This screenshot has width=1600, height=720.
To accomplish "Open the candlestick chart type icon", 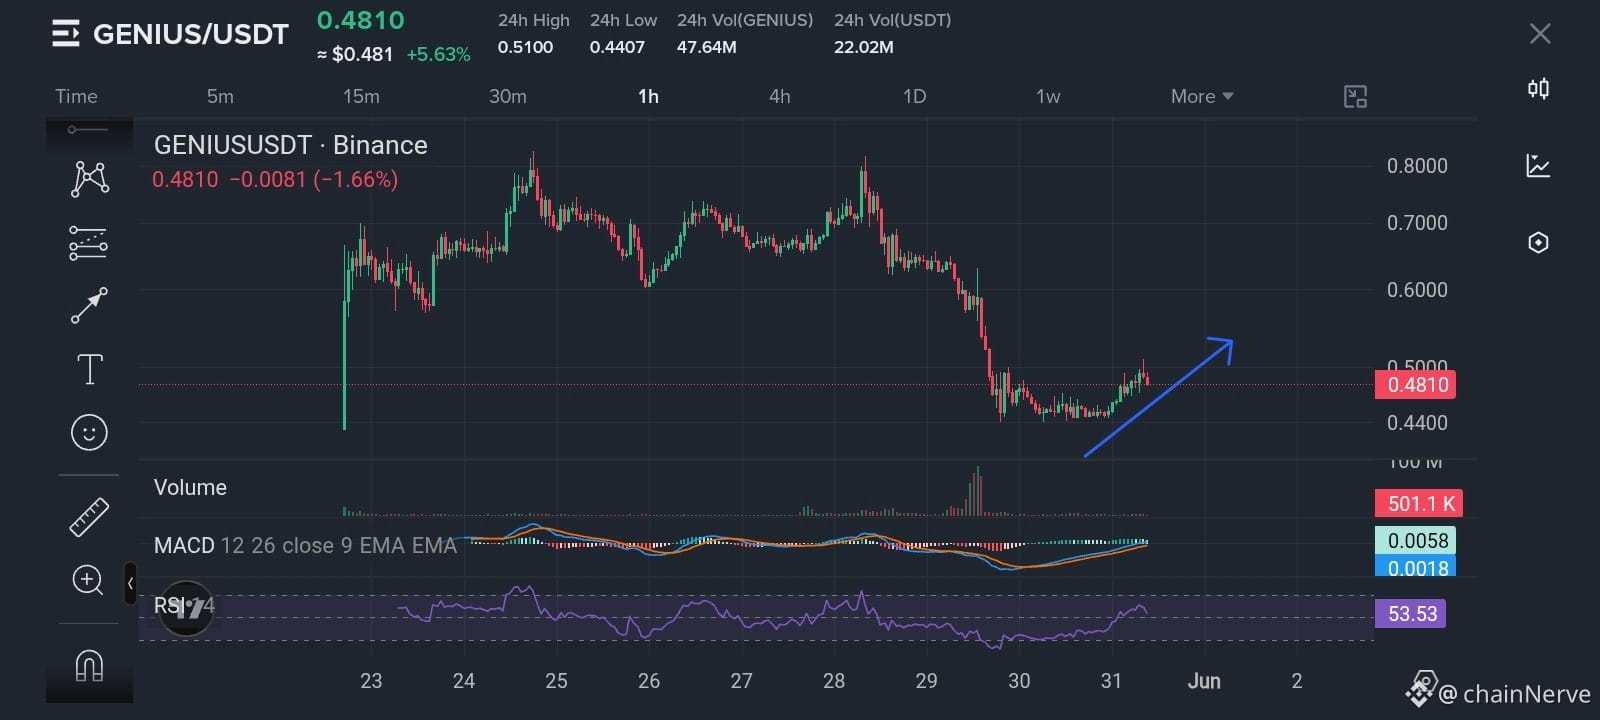I will [x=1538, y=89].
